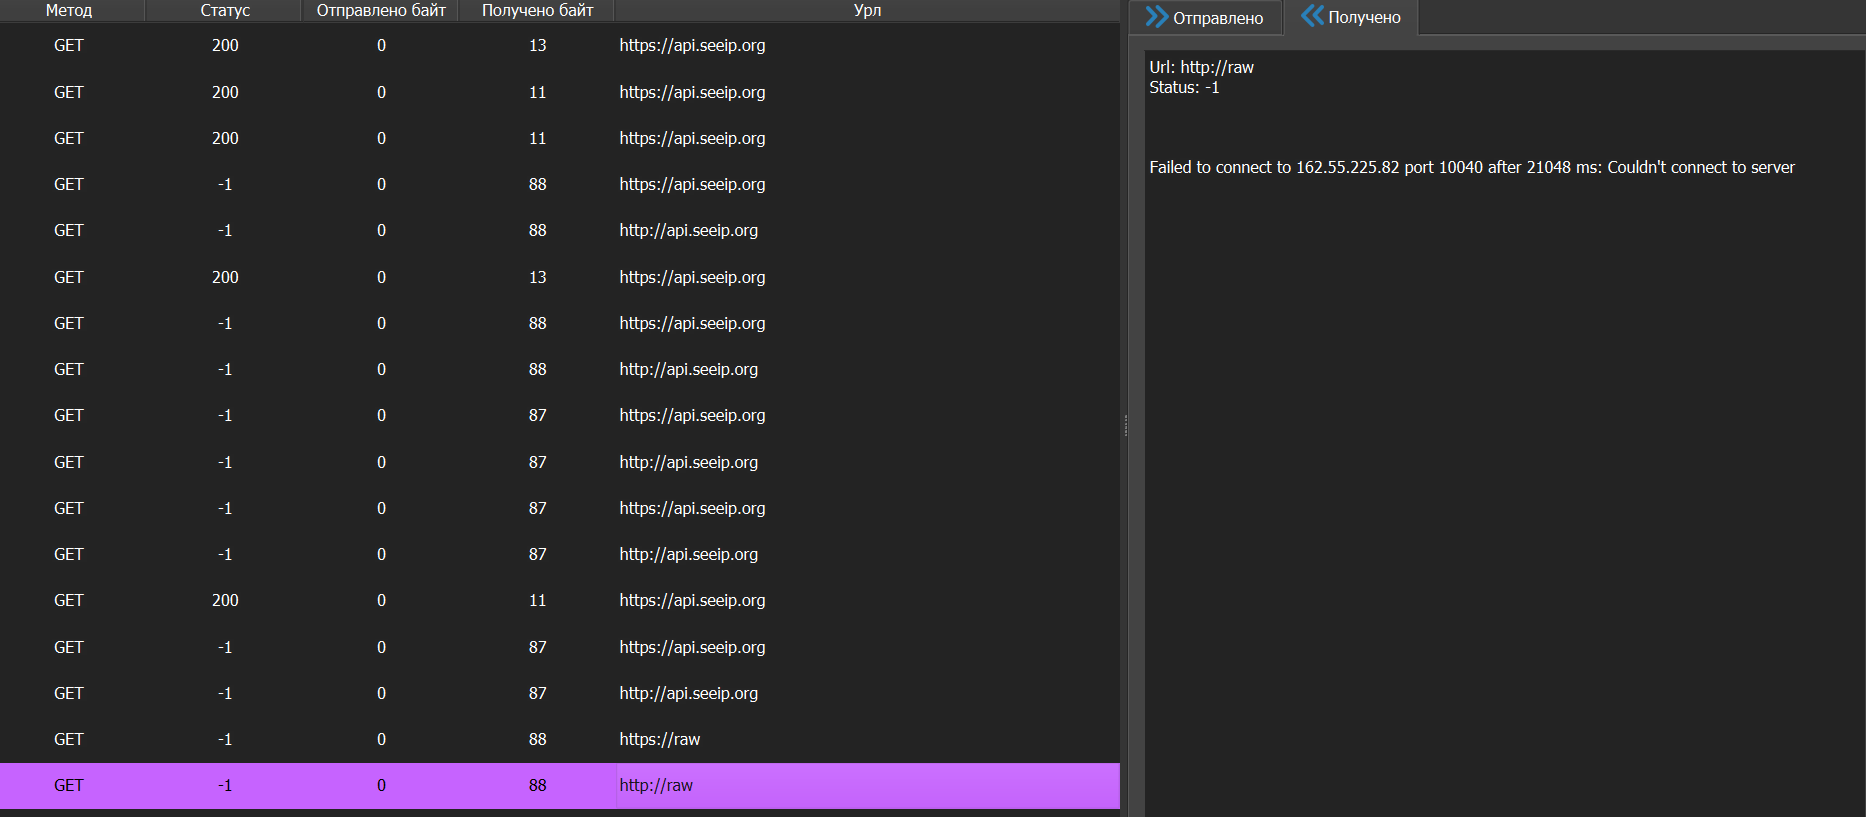
Task: Sort requests by the Урл column
Action: tap(867, 10)
